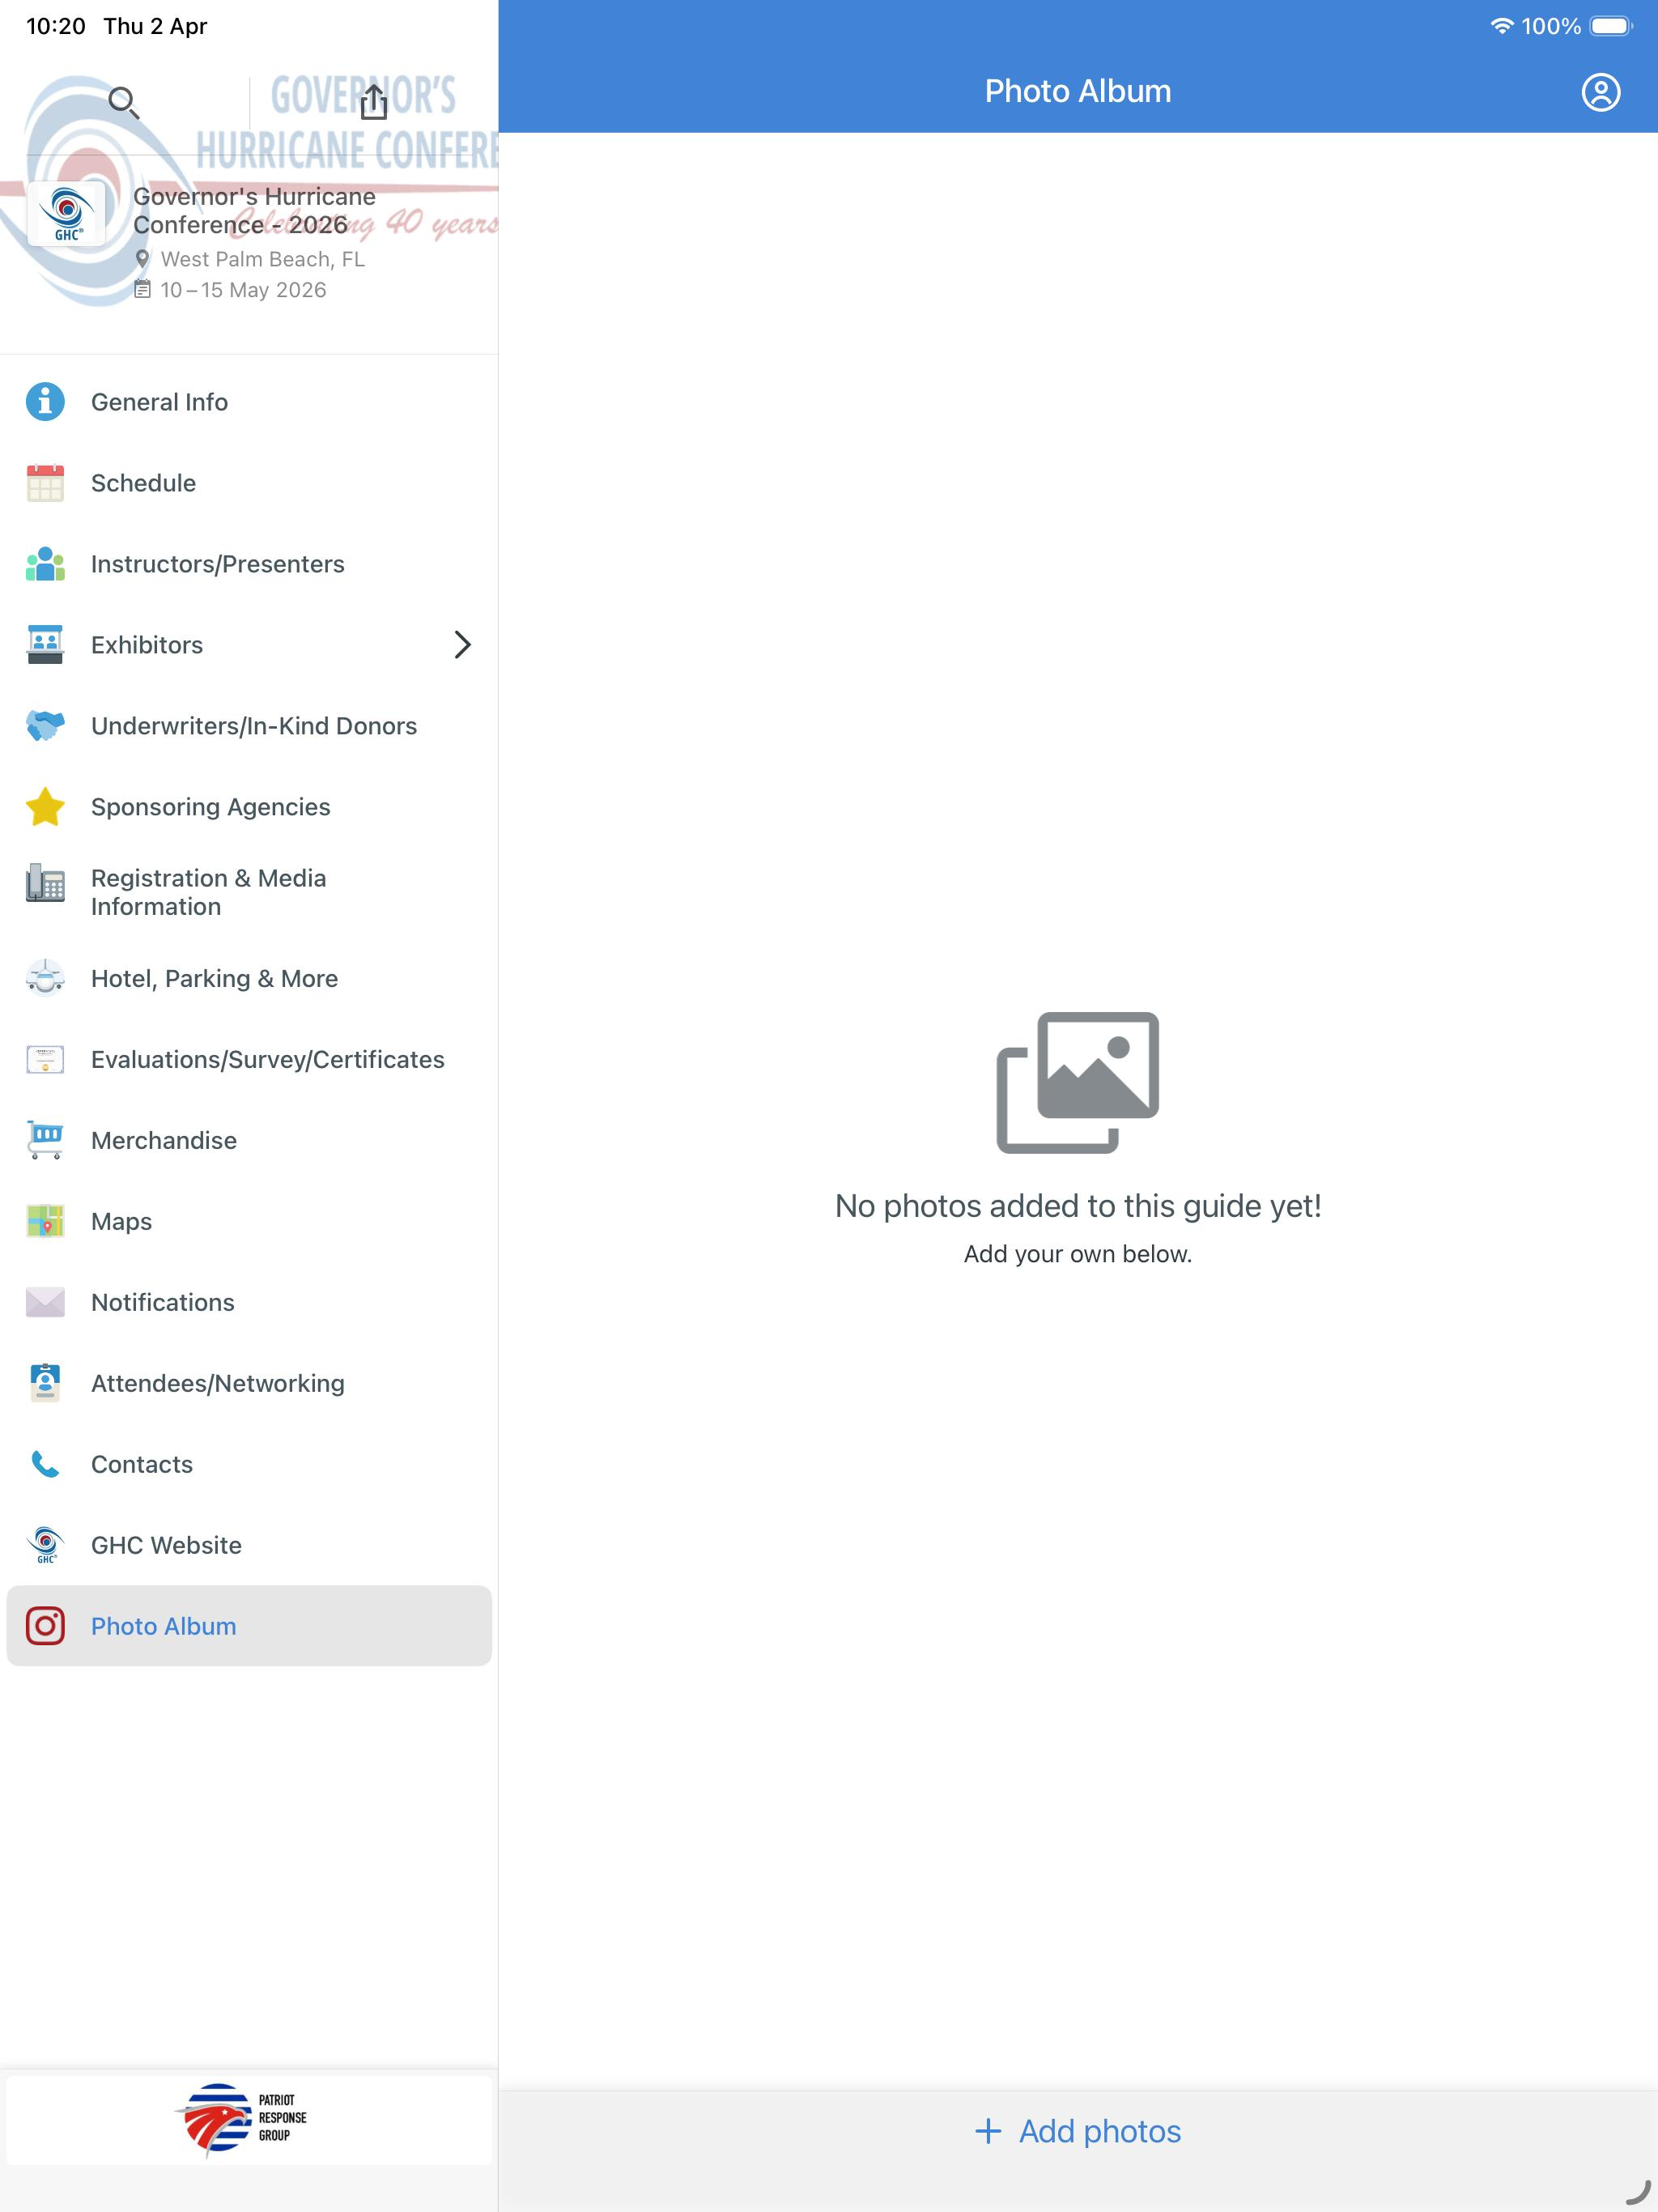
Task: Tap the battery indicator in status bar
Action: point(1610,26)
